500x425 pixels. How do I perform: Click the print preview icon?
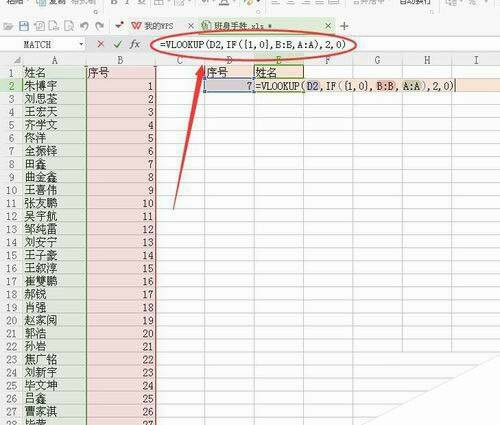coord(69,26)
